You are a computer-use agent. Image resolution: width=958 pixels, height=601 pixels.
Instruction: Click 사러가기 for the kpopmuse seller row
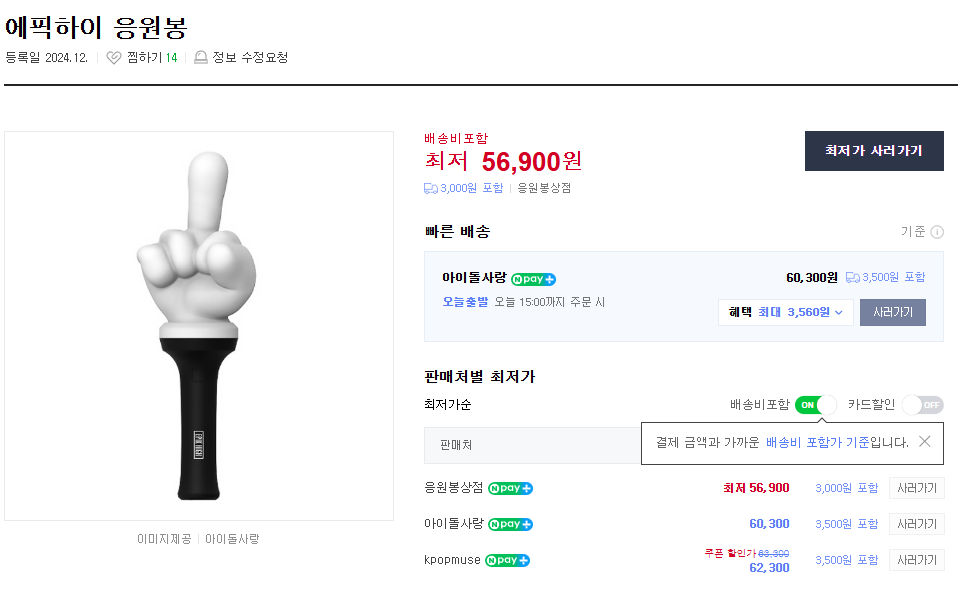point(916,560)
